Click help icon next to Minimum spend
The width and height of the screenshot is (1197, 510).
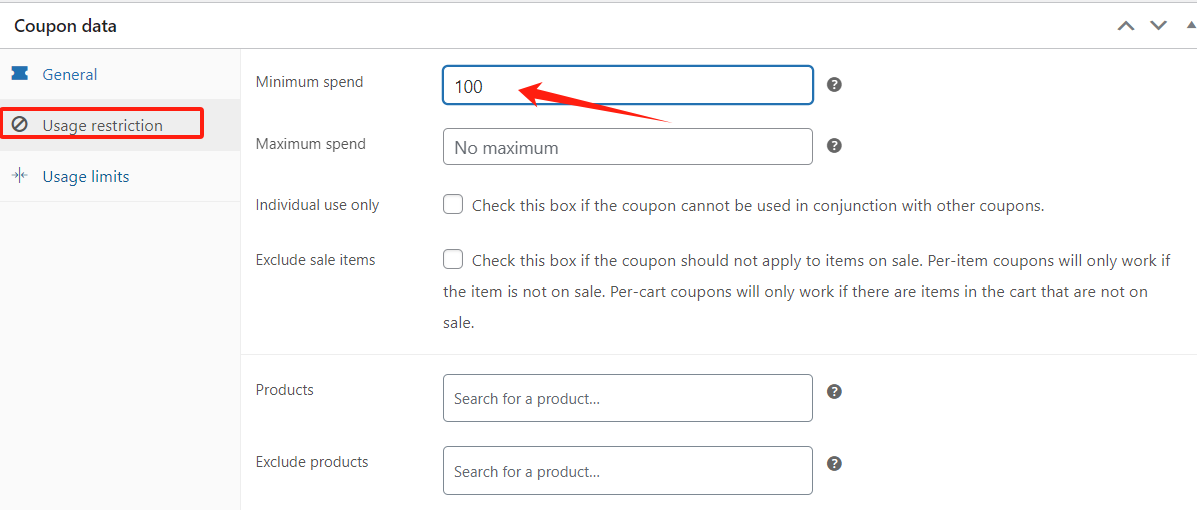[x=834, y=85]
